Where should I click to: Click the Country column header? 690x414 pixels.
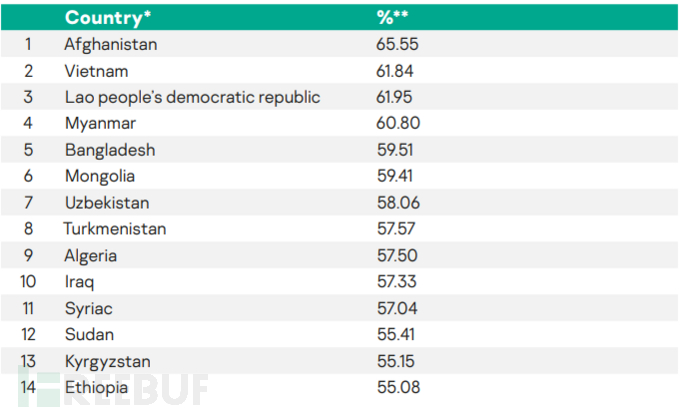click(x=109, y=18)
